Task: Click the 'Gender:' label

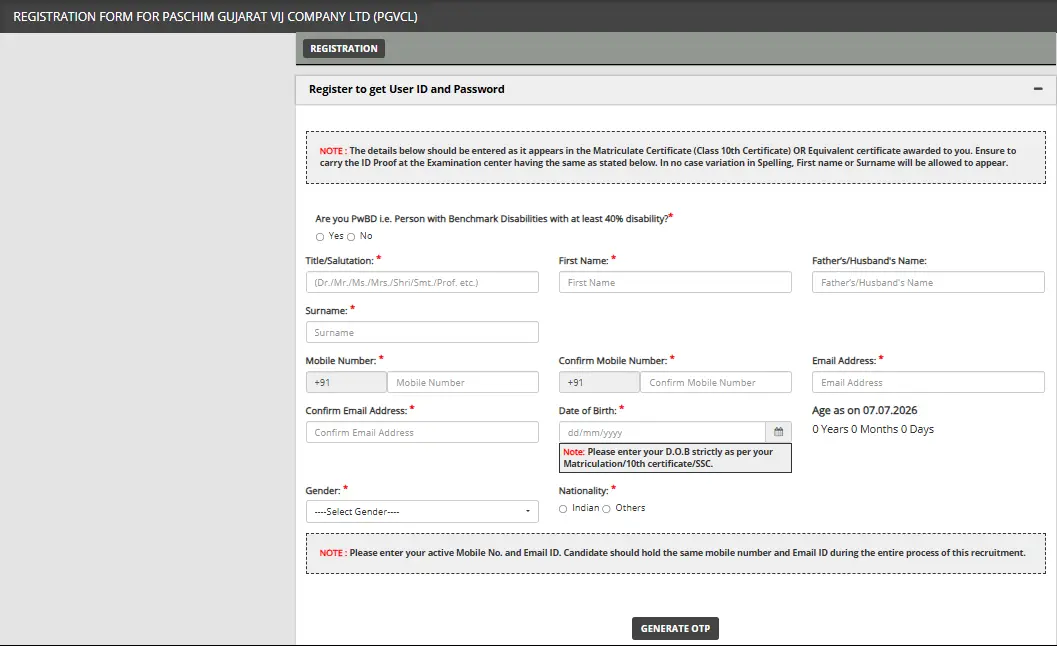Action: pos(323,491)
